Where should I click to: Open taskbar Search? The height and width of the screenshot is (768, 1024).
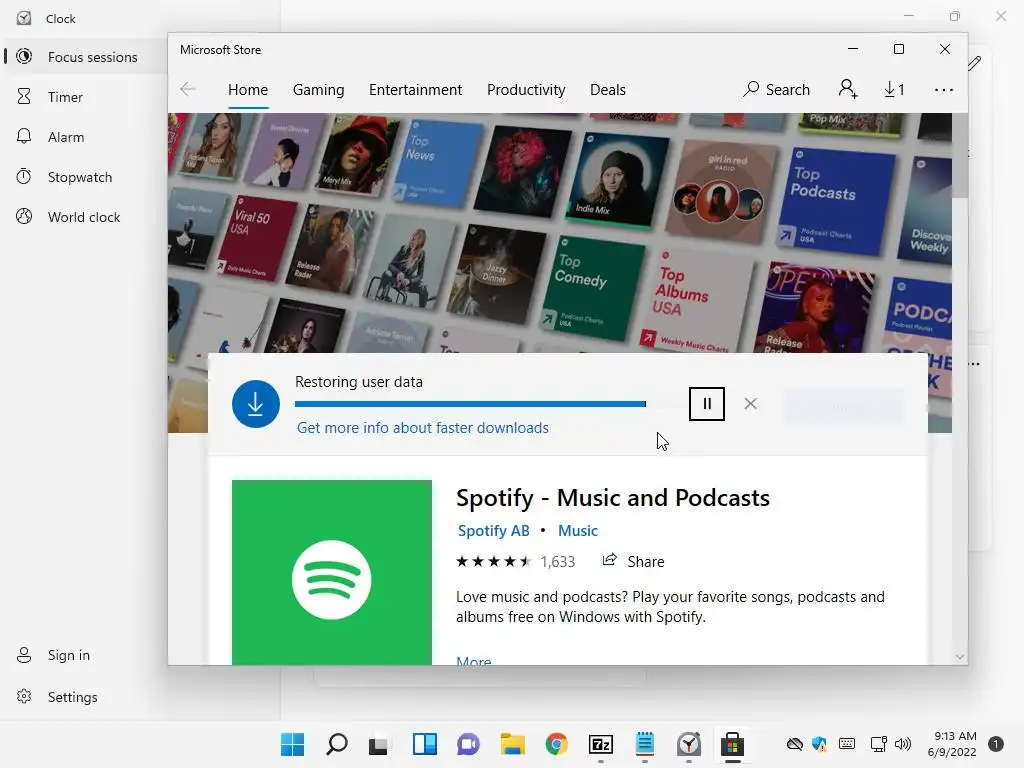pos(337,744)
